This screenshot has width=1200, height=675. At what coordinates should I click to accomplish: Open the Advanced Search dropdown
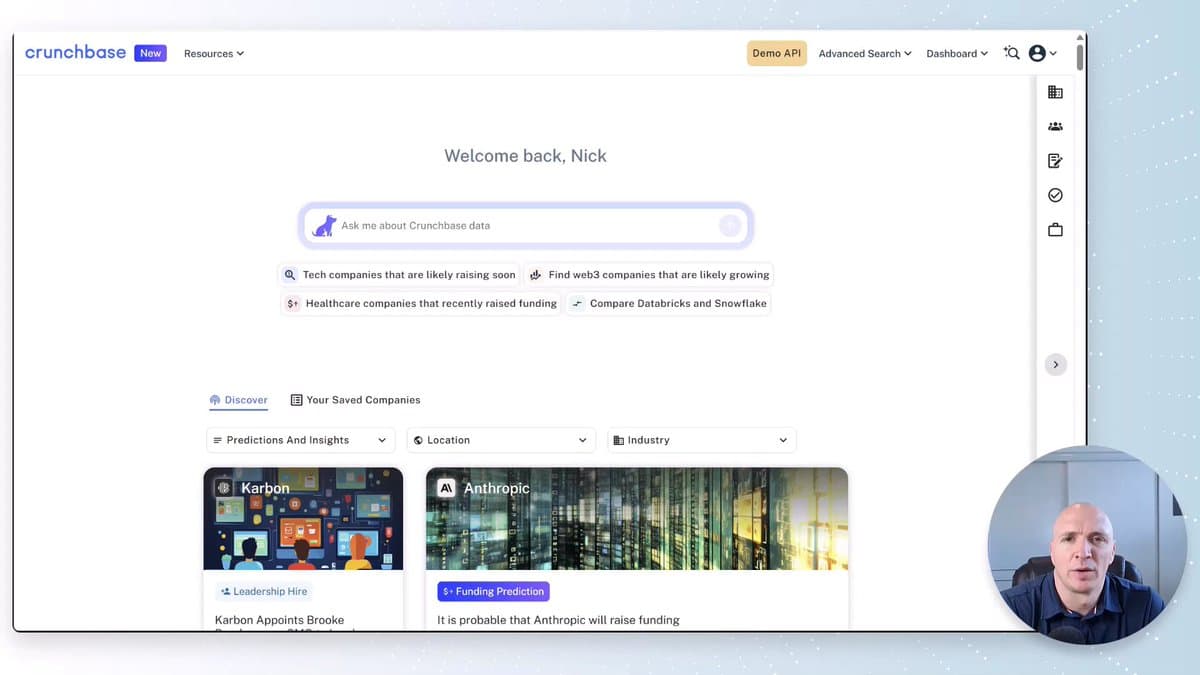point(863,53)
